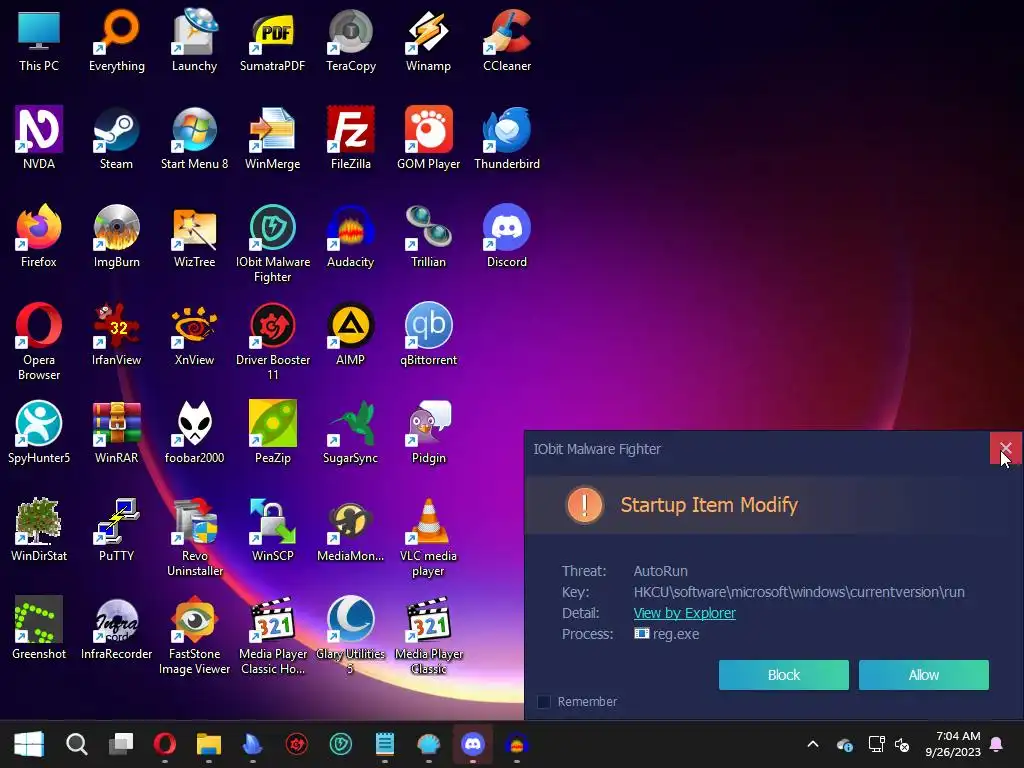The width and height of the screenshot is (1024, 768).
Task: Select the IrfanView desktop icon
Action: 117,334
